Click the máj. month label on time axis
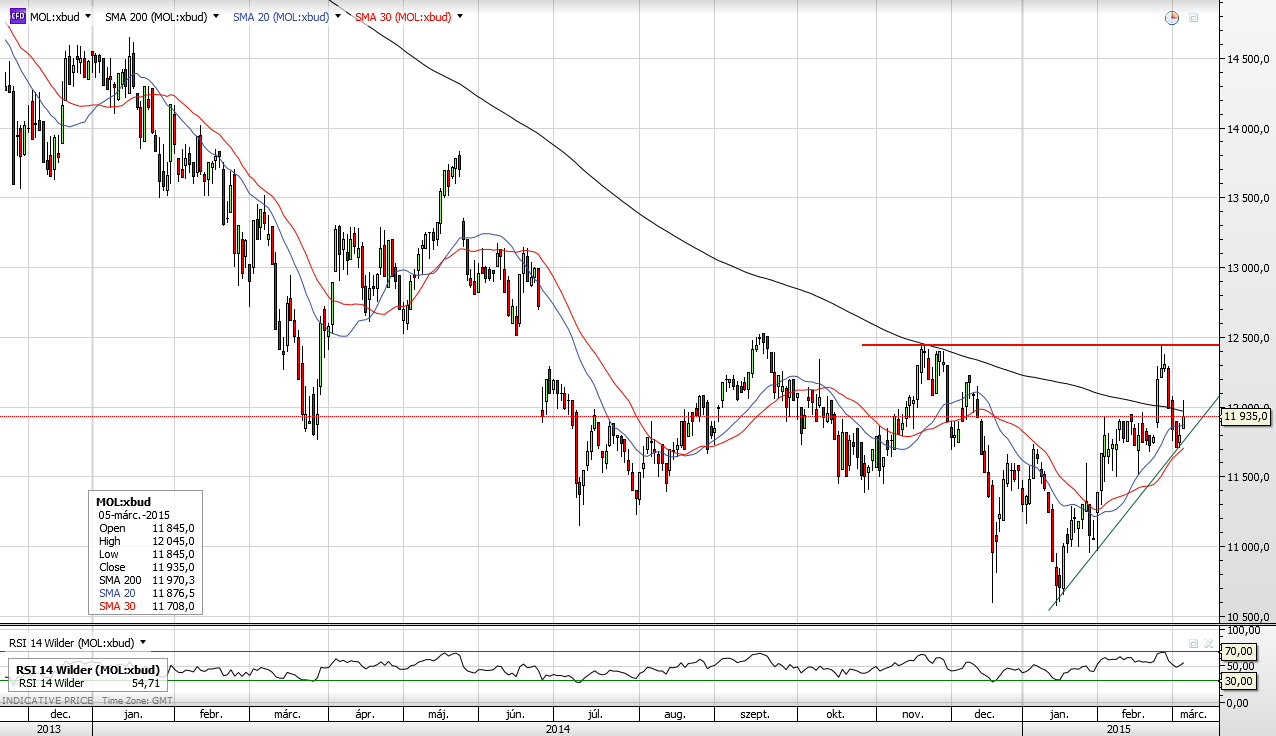Image resolution: width=1276 pixels, height=736 pixels. pyautogui.click(x=438, y=715)
